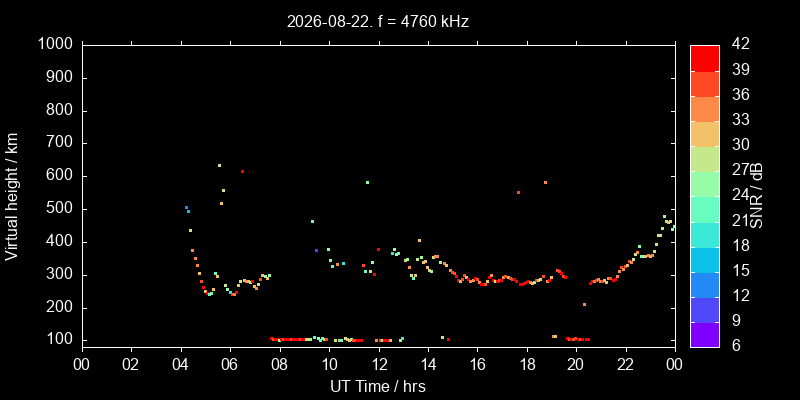Pick the cyan 15–18 dB colorbar segment

coord(705,259)
